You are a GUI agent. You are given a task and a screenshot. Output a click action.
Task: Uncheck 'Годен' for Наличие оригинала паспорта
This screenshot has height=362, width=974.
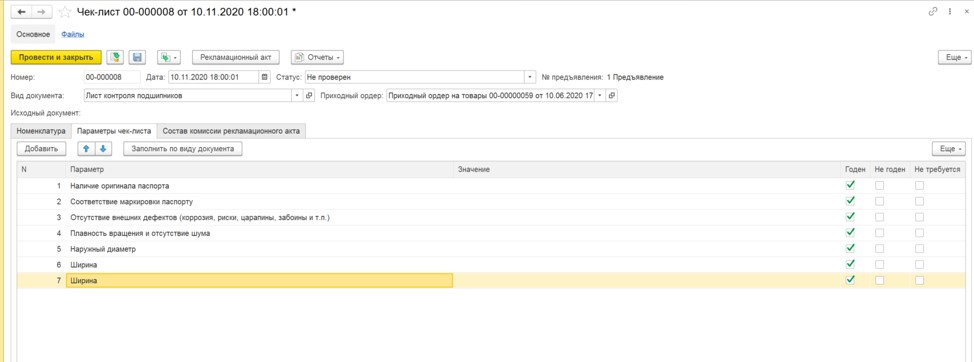(x=850, y=185)
